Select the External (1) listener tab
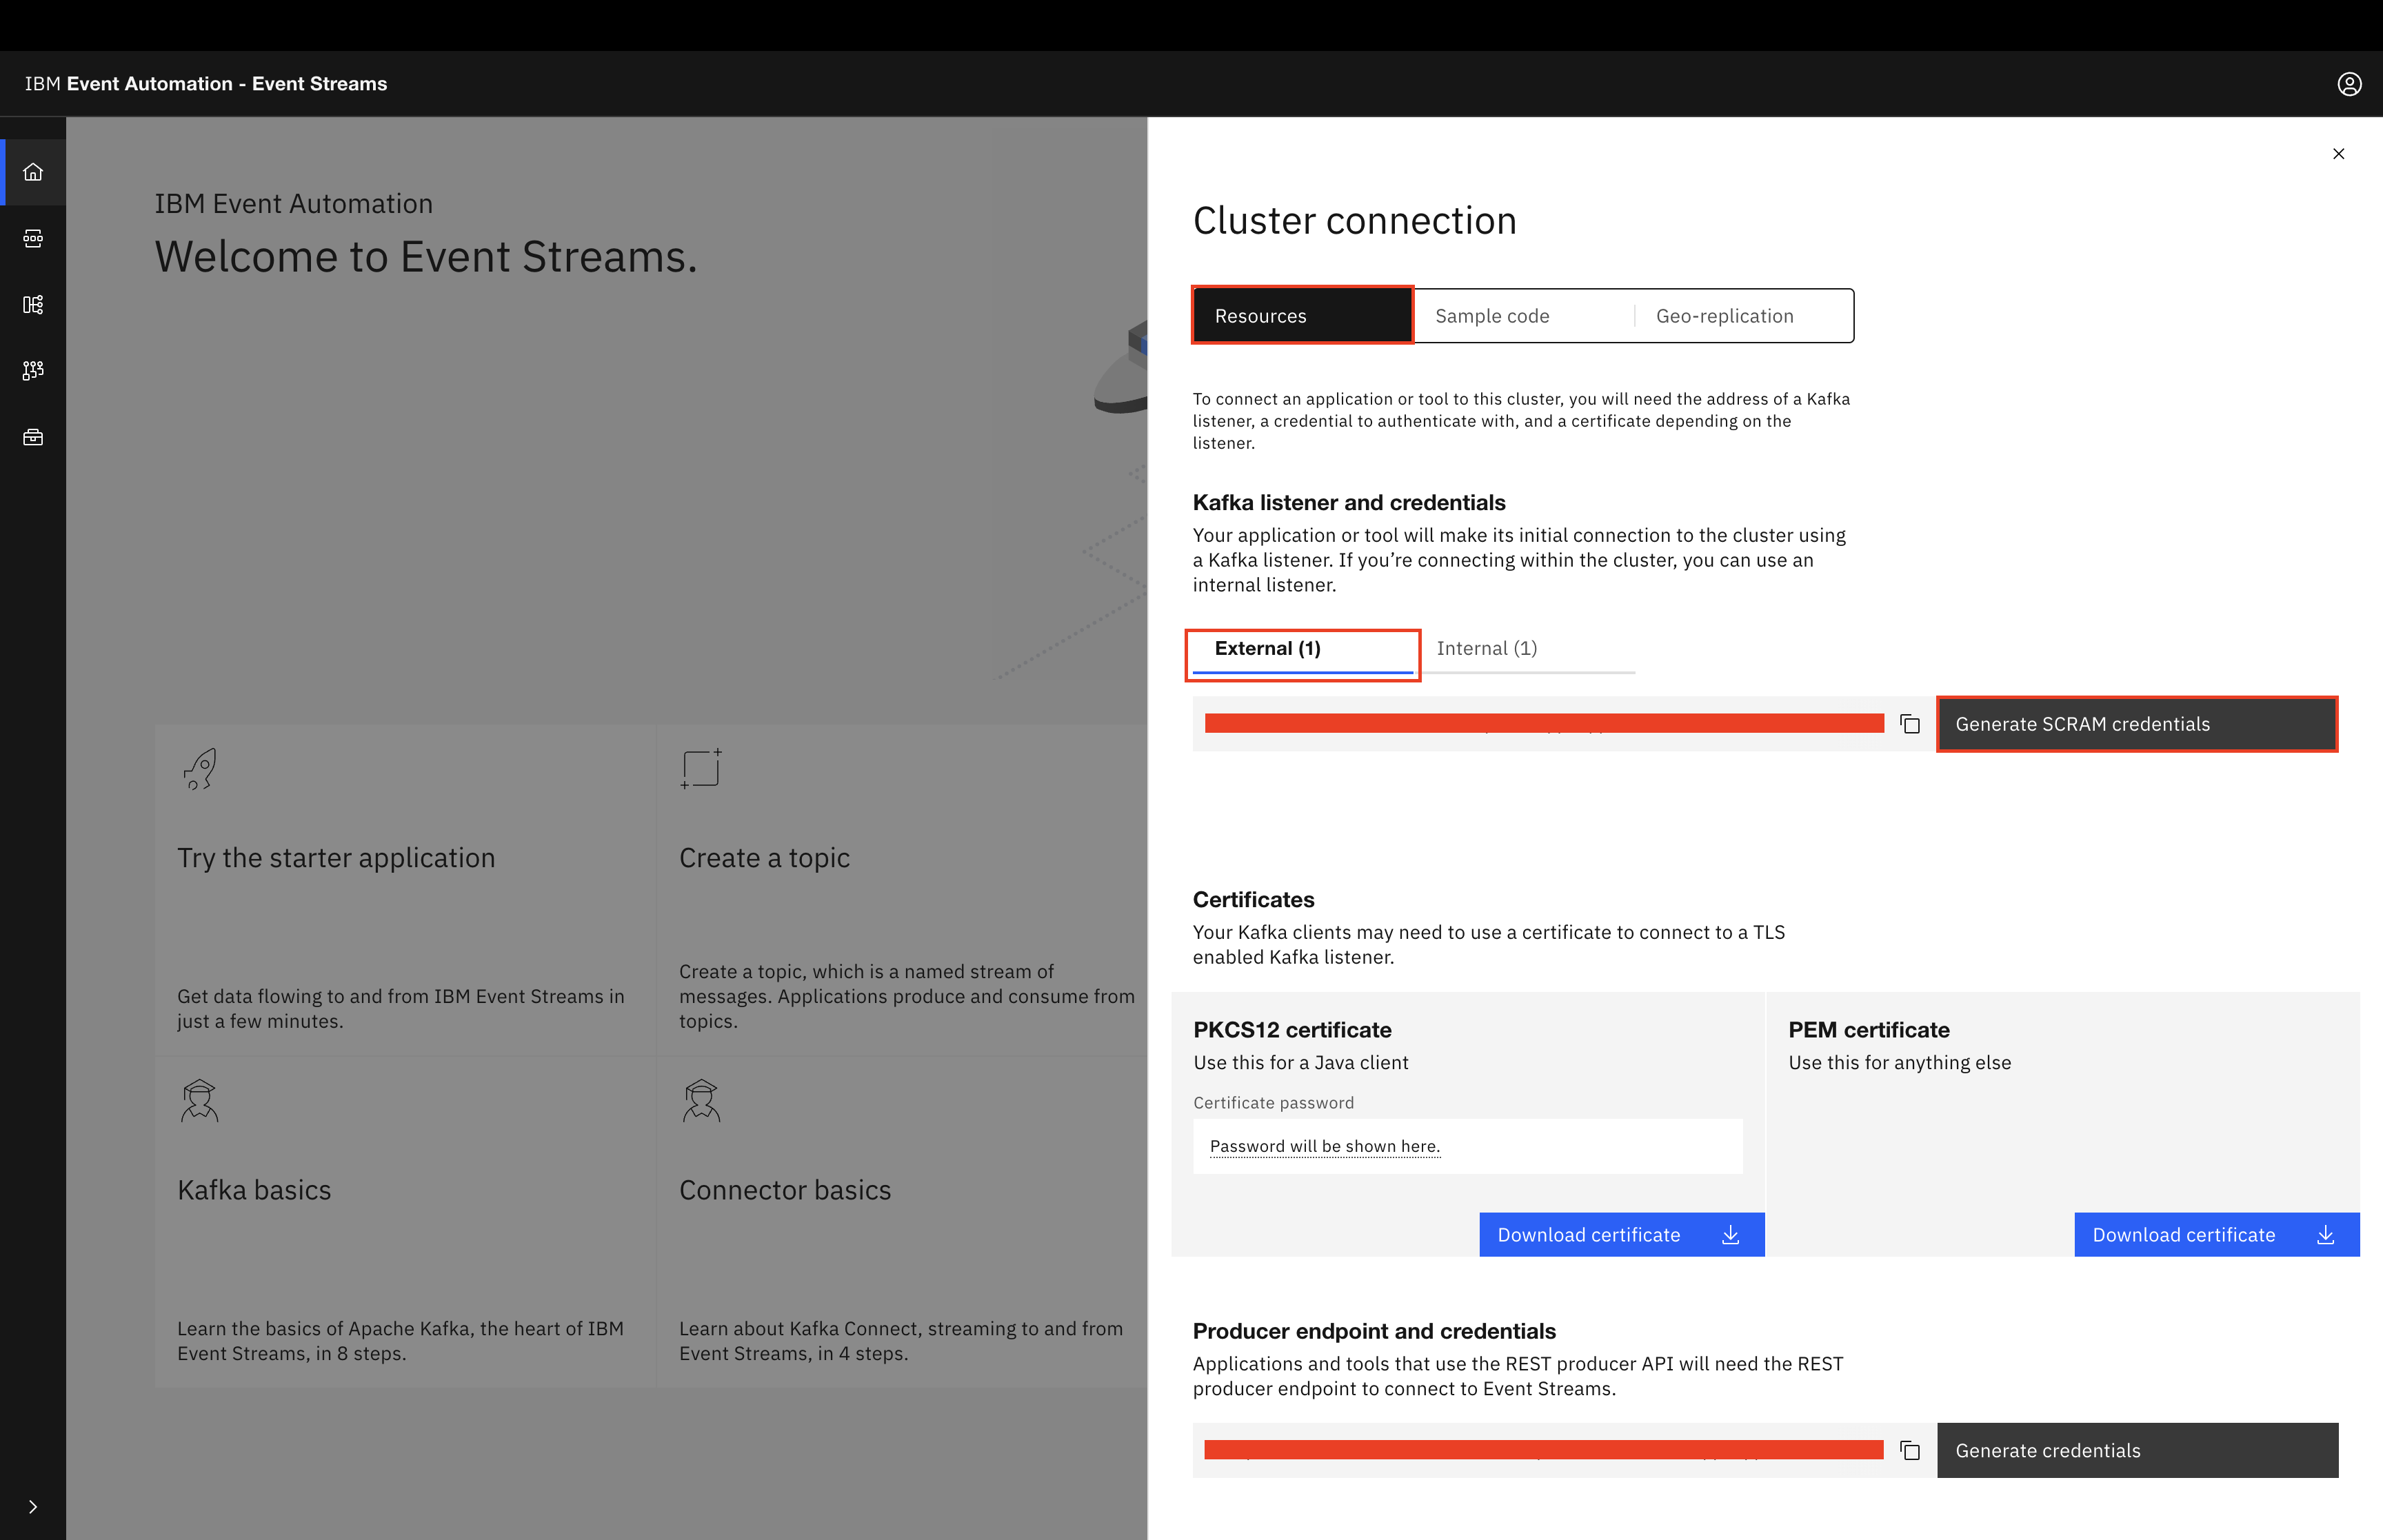 coord(1302,649)
